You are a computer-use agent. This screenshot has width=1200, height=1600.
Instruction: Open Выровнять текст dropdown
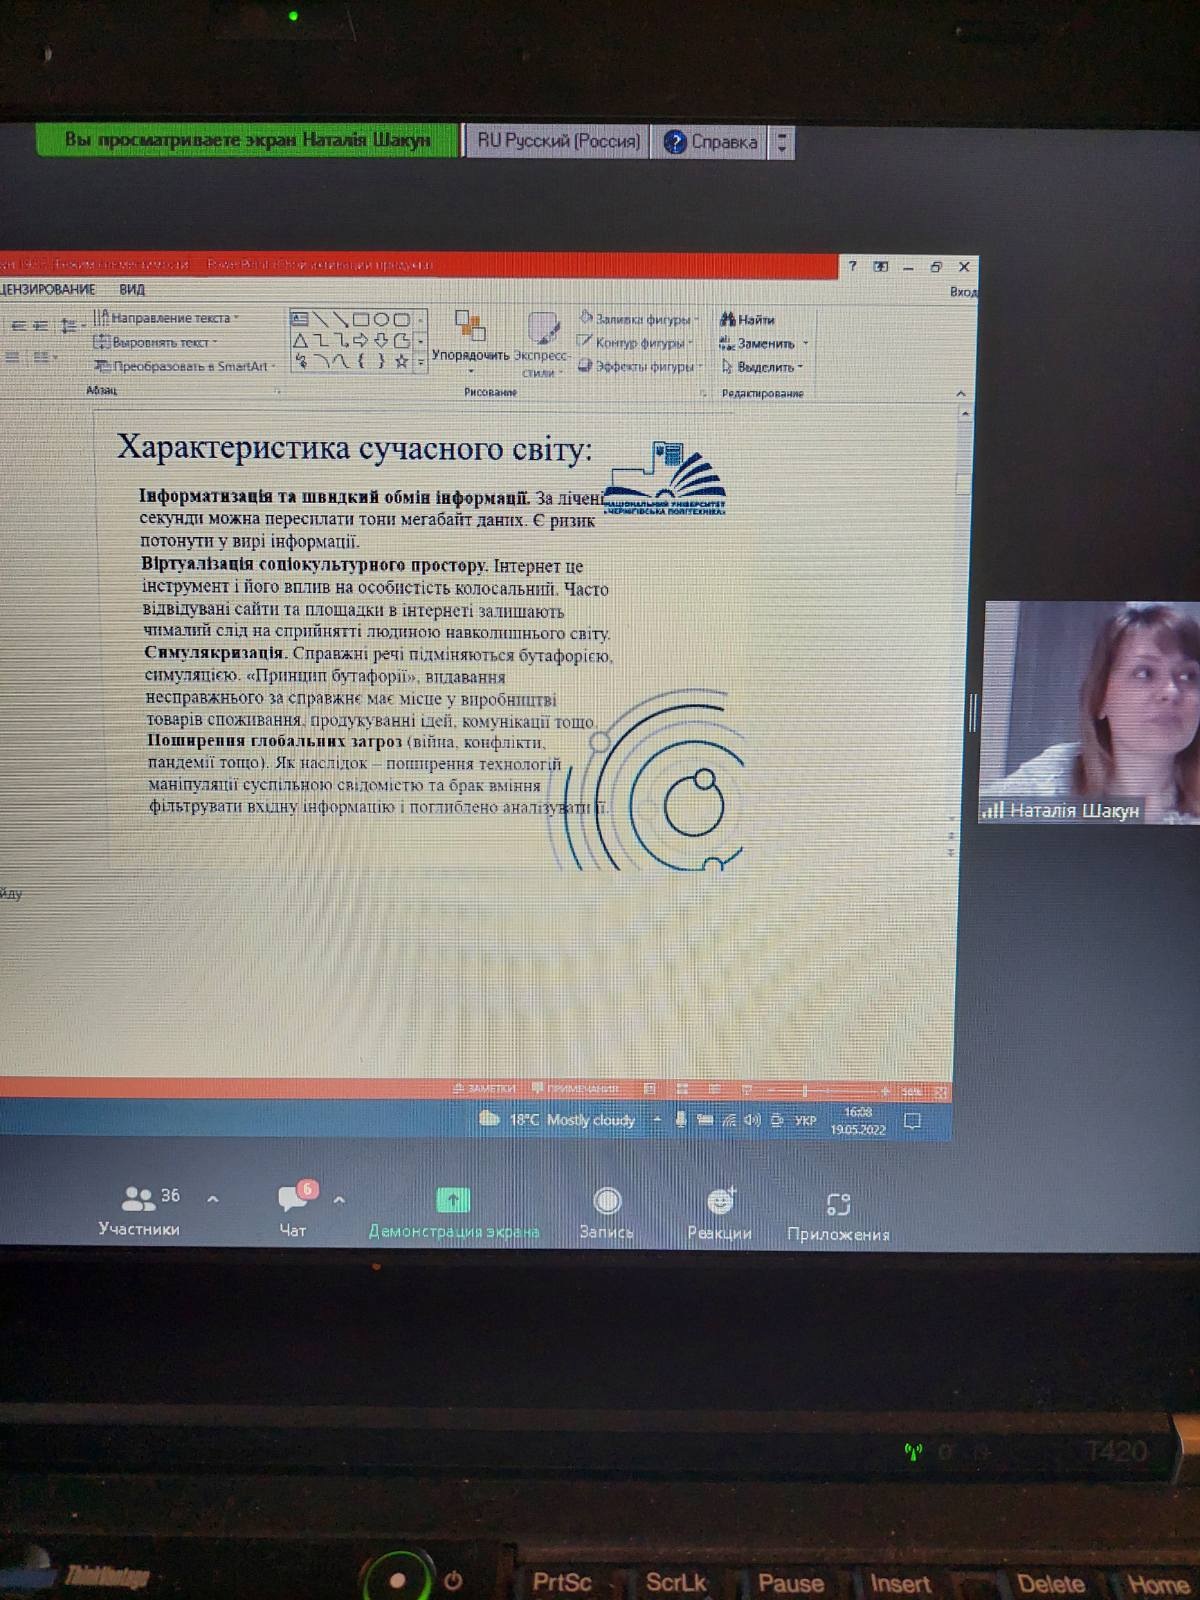coord(155,342)
